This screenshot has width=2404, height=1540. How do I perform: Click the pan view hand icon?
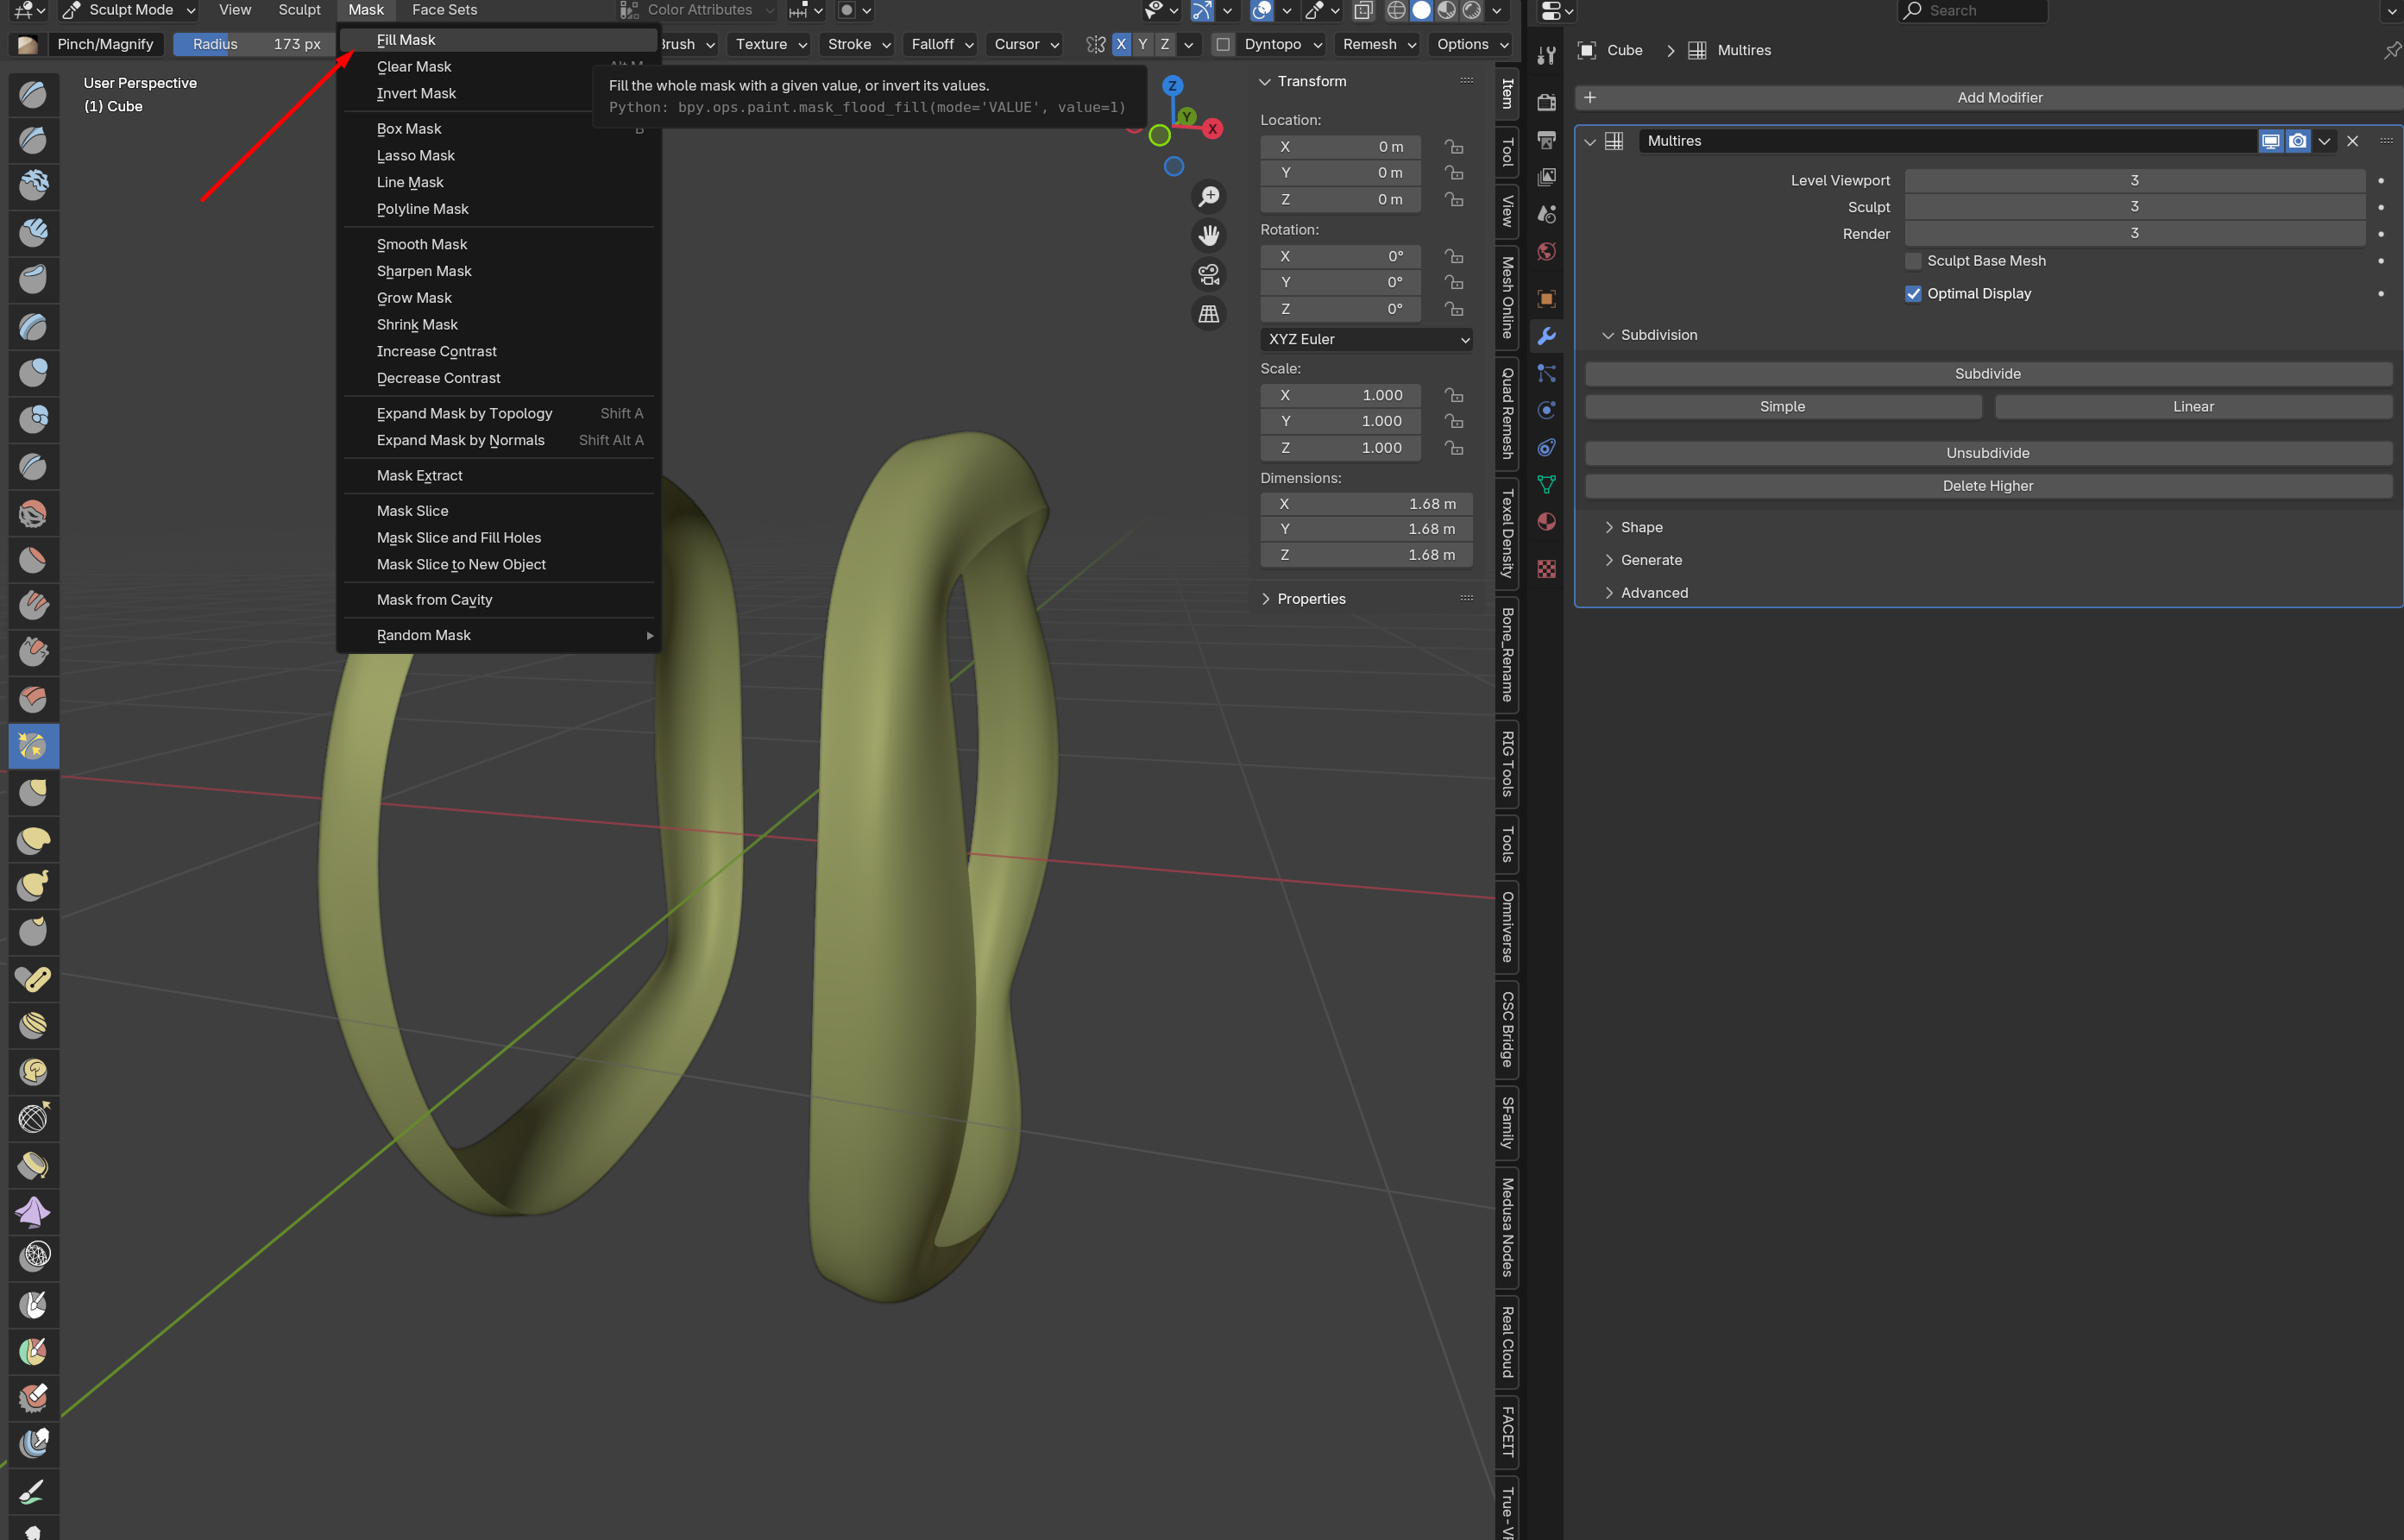pos(1209,235)
